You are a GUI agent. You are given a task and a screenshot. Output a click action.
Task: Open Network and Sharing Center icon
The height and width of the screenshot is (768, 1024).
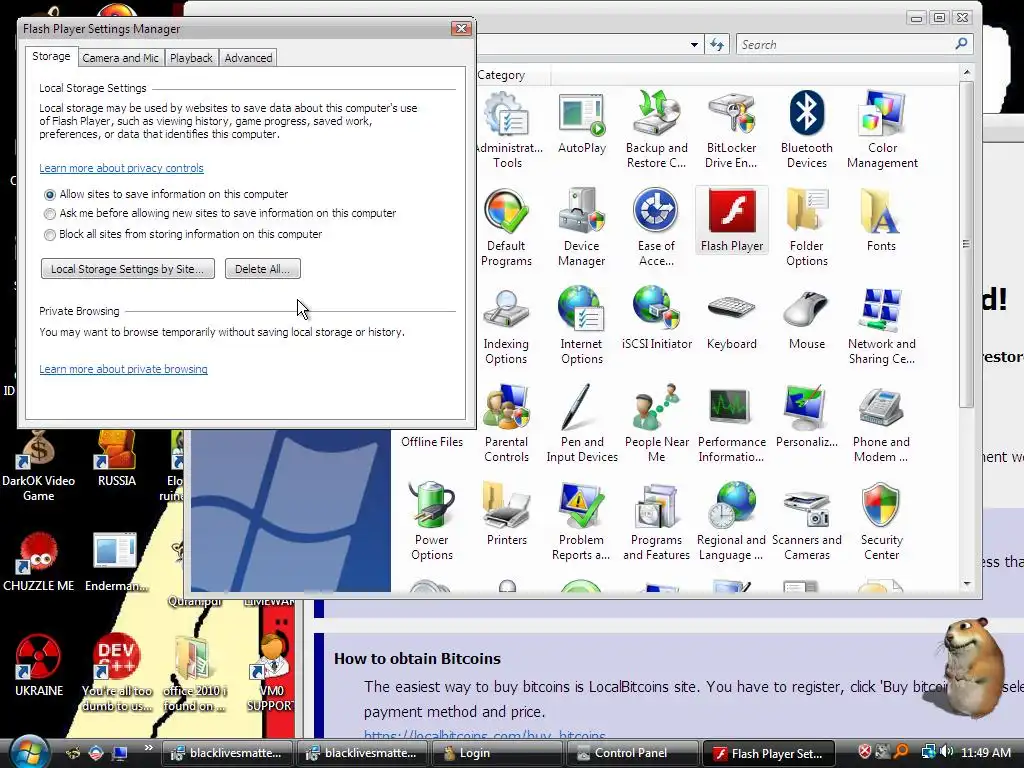(882, 325)
